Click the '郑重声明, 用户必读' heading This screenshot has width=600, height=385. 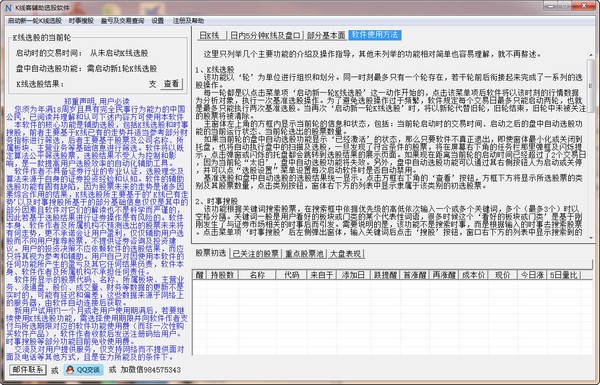[97, 101]
